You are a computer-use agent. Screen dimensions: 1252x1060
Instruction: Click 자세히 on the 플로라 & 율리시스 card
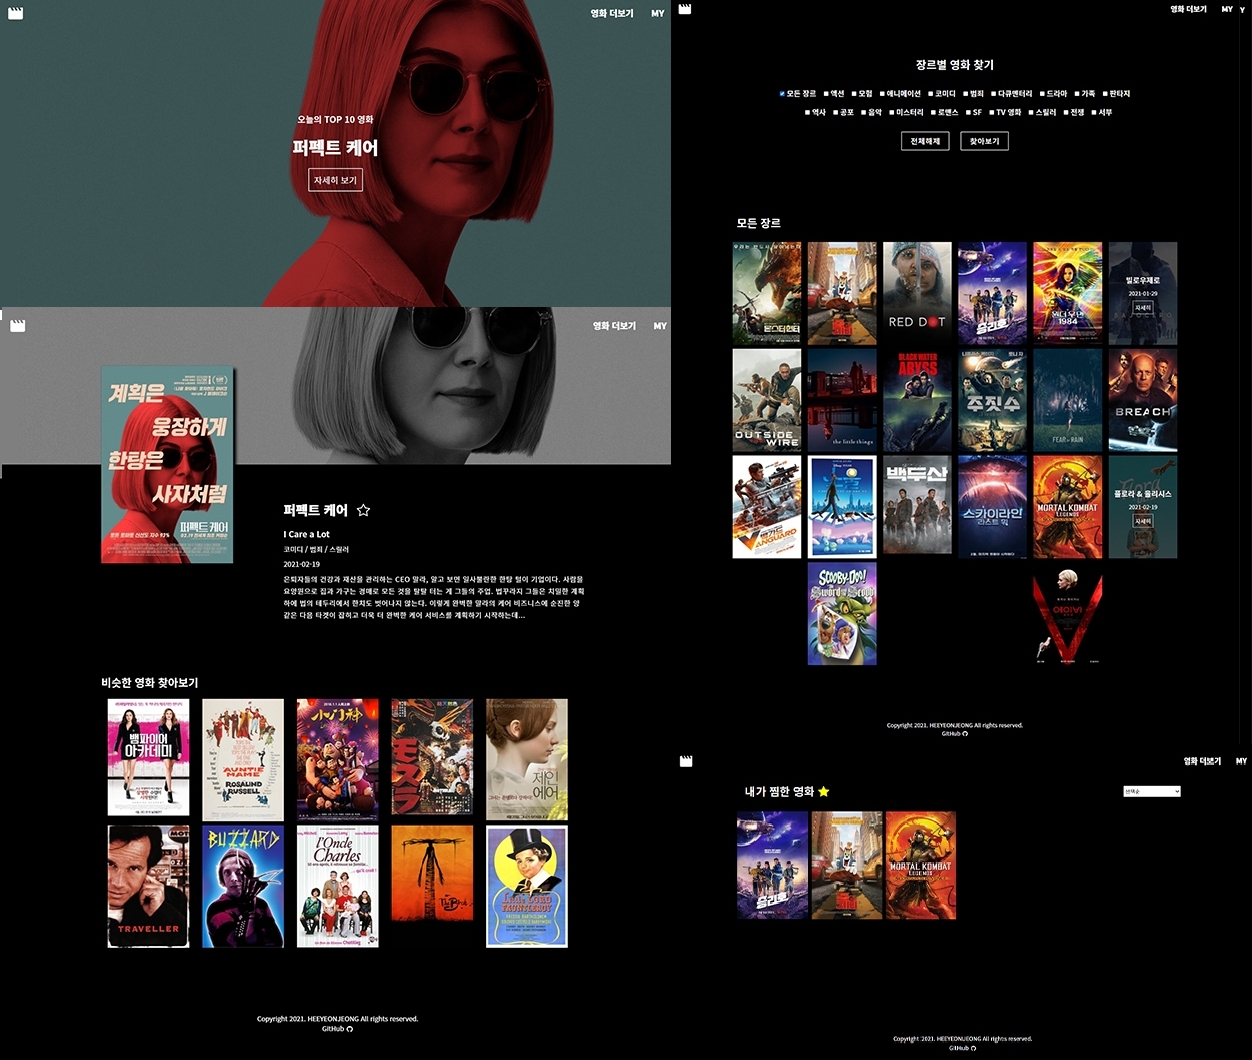(1143, 521)
